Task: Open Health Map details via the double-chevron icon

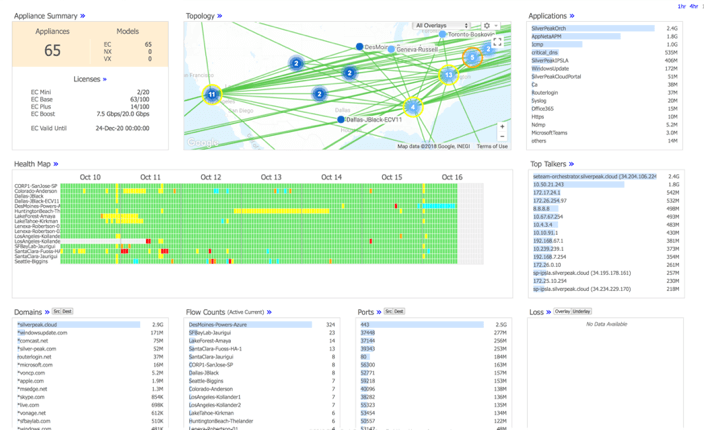Action: click(56, 164)
